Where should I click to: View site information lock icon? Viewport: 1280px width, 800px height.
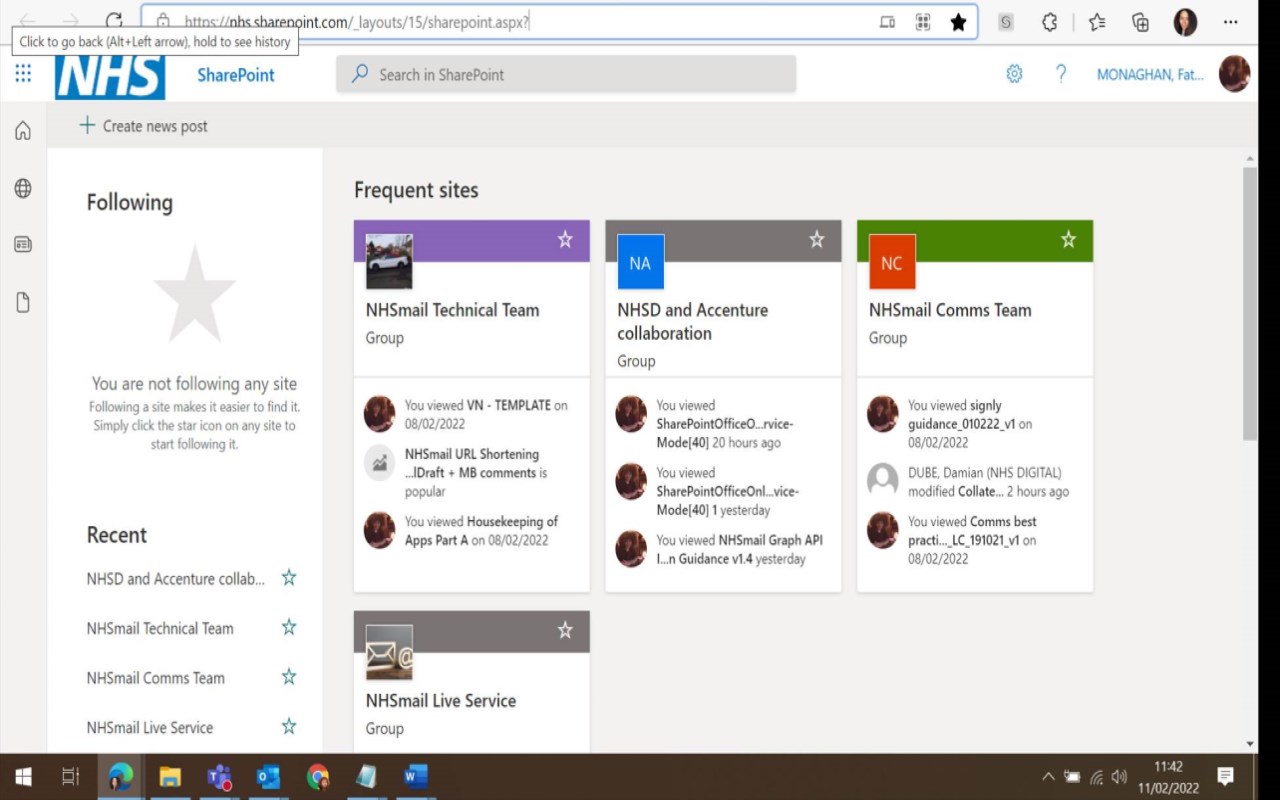click(163, 22)
